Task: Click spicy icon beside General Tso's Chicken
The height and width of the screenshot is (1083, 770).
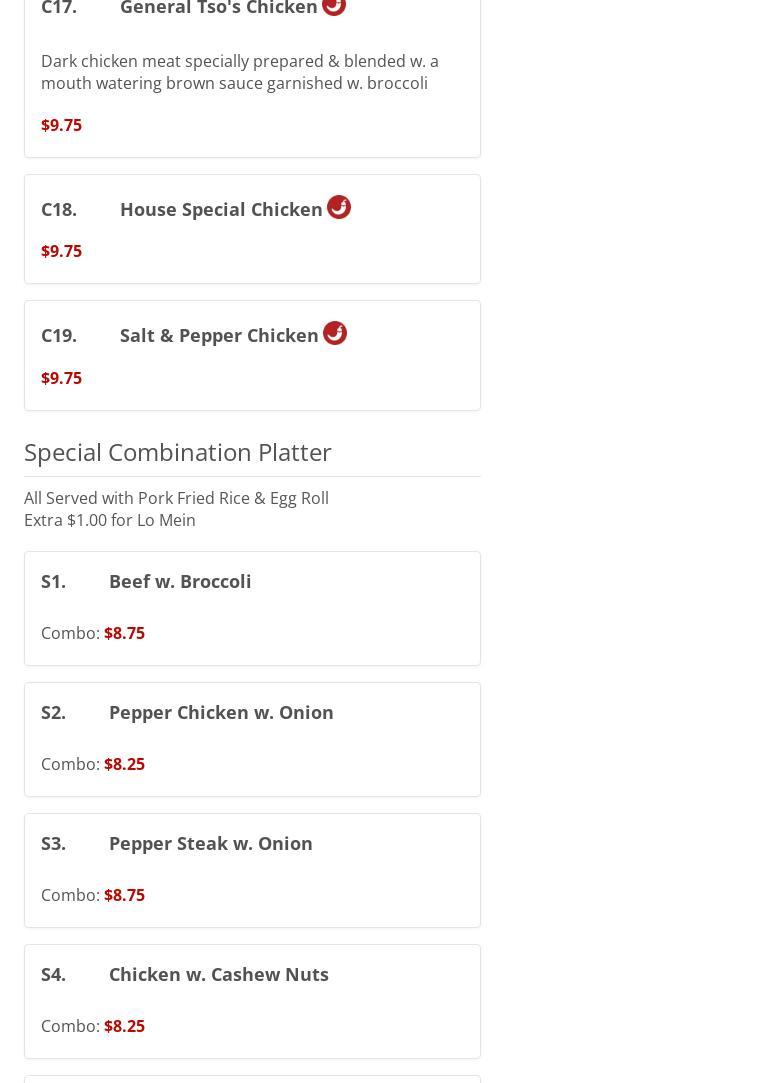Action: [x=334, y=6]
